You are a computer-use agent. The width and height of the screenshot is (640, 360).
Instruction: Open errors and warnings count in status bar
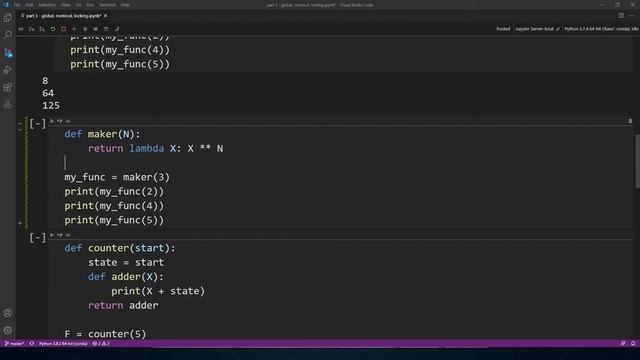click(101, 343)
